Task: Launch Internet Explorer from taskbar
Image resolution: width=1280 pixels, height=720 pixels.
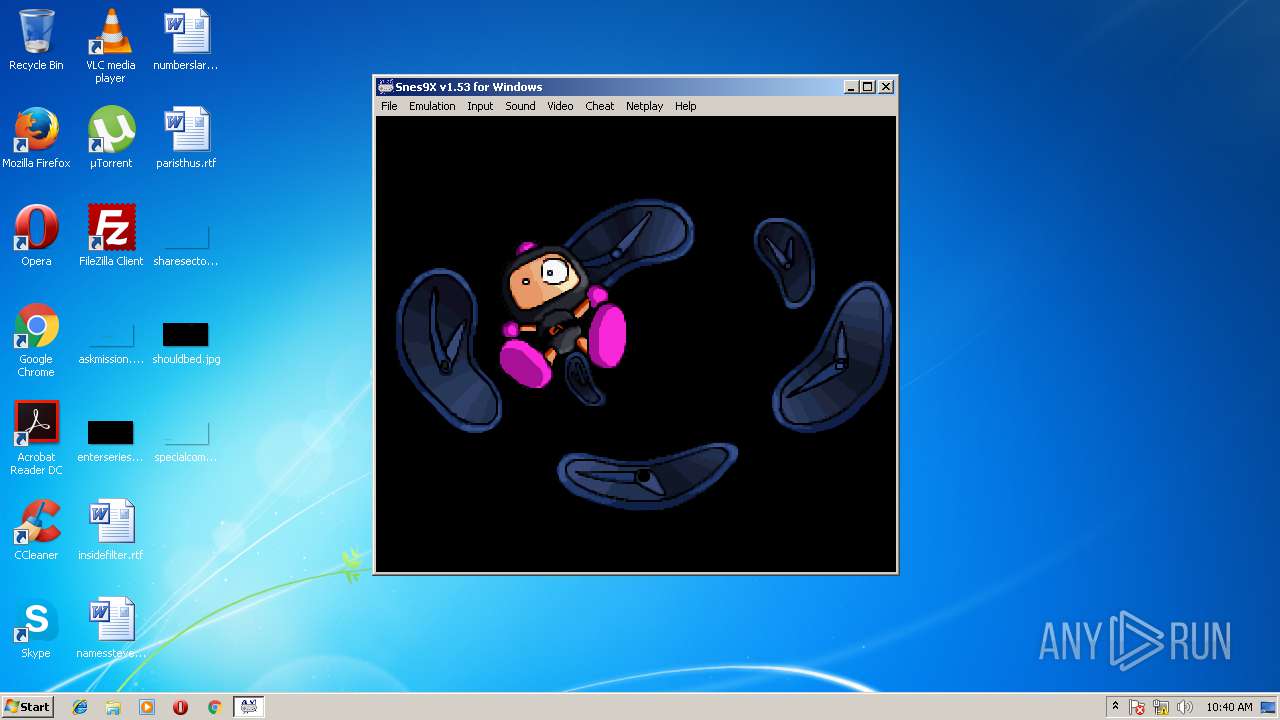Action: coord(80,707)
